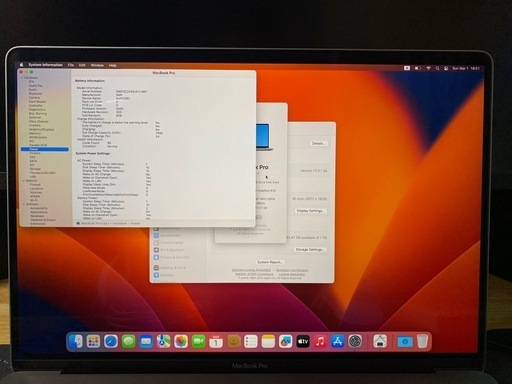
Task: Click the battery status icon
Action: tap(417, 68)
